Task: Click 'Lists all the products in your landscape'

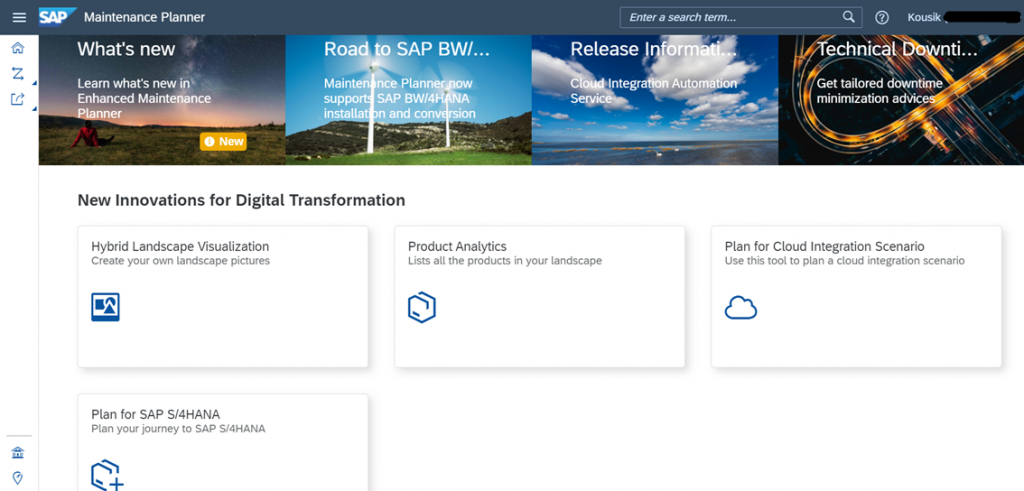Action: (x=505, y=261)
